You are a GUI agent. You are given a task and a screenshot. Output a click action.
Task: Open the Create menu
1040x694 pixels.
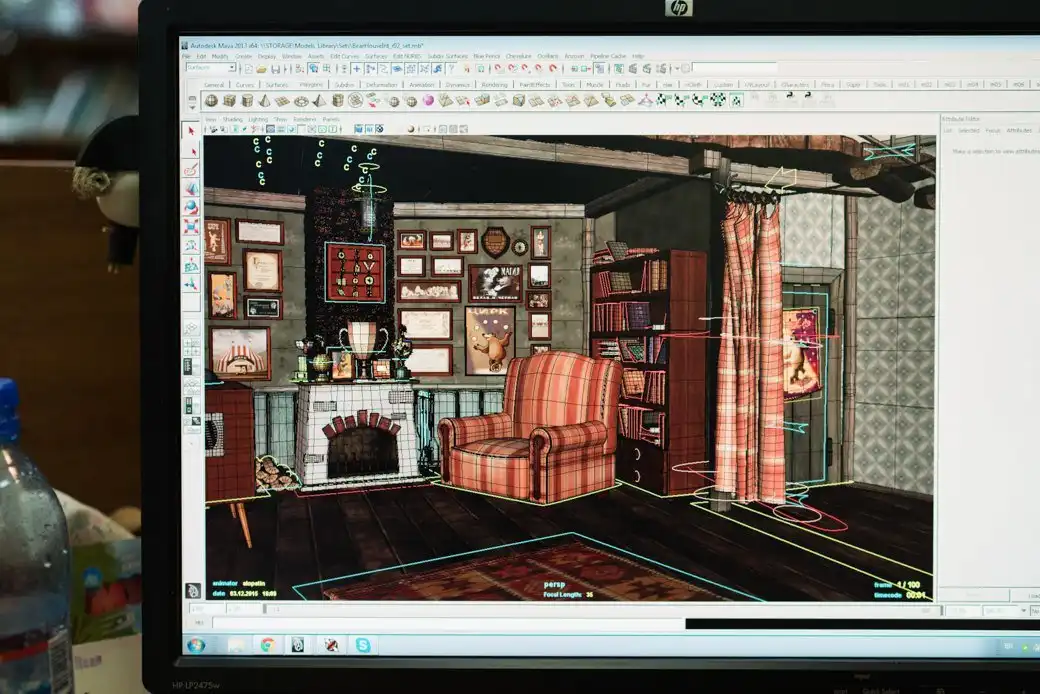click(243, 56)
